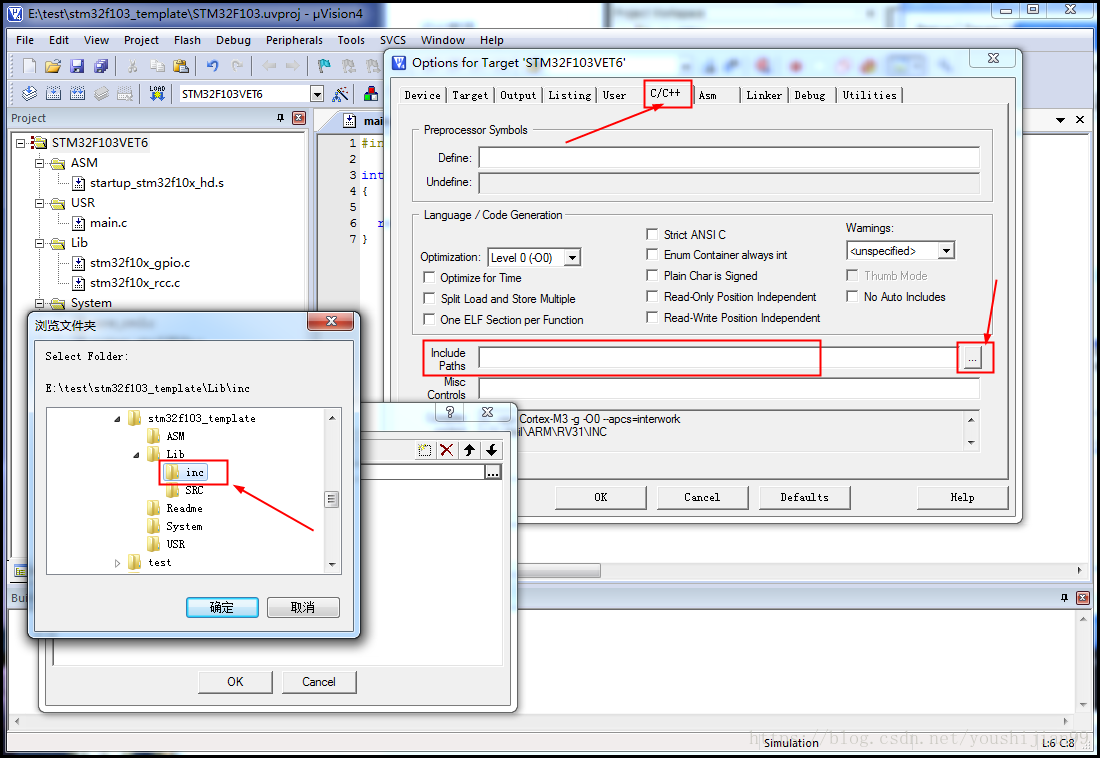
Task: Check No Auto Includes option
Action: pyautogui.click(x=852, y=297)
